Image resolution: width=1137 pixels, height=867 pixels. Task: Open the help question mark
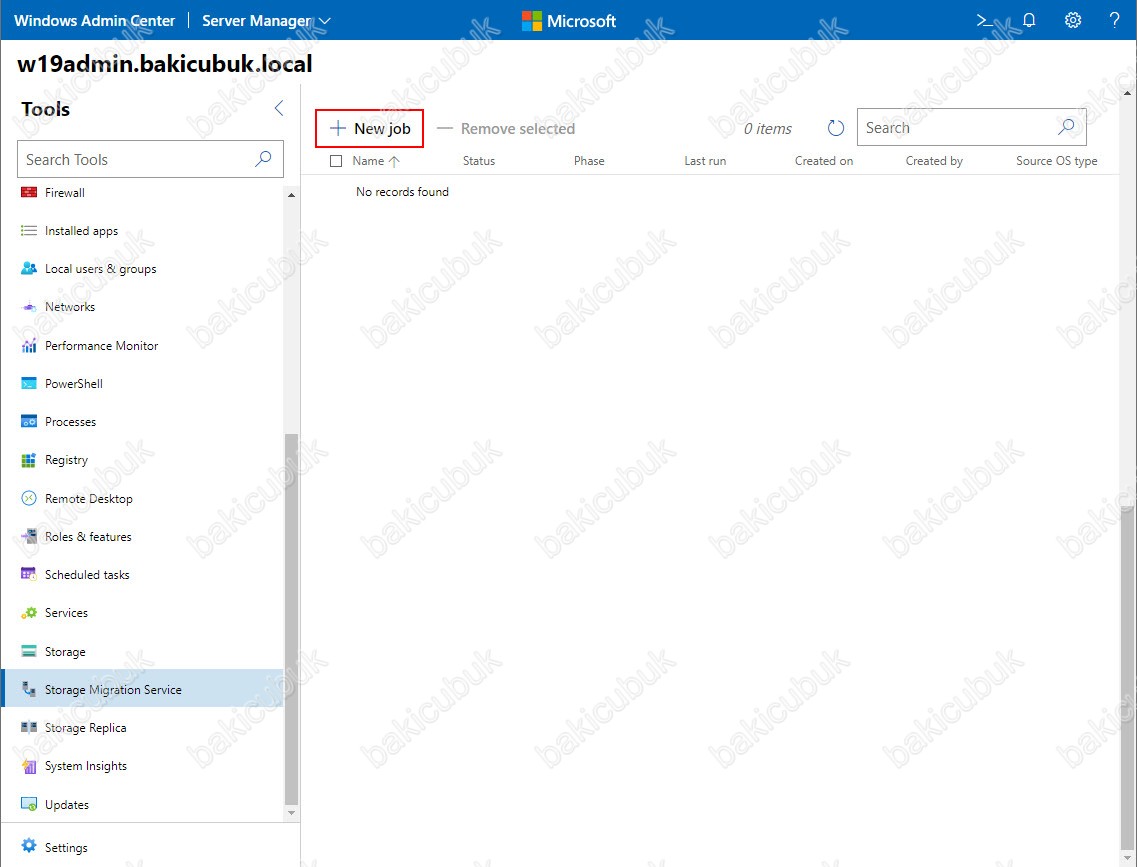click(x=1115, y=20)
